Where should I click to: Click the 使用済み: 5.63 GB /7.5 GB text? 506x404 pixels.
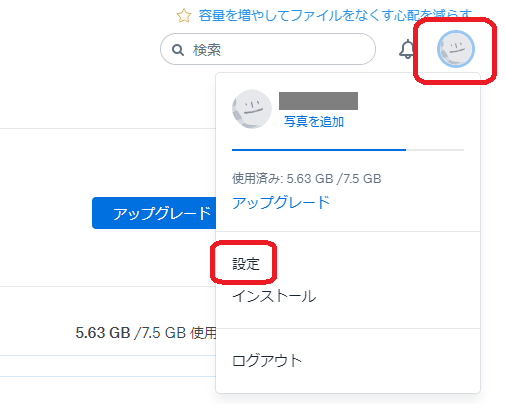pyautogui.click(x=306, y=179)
